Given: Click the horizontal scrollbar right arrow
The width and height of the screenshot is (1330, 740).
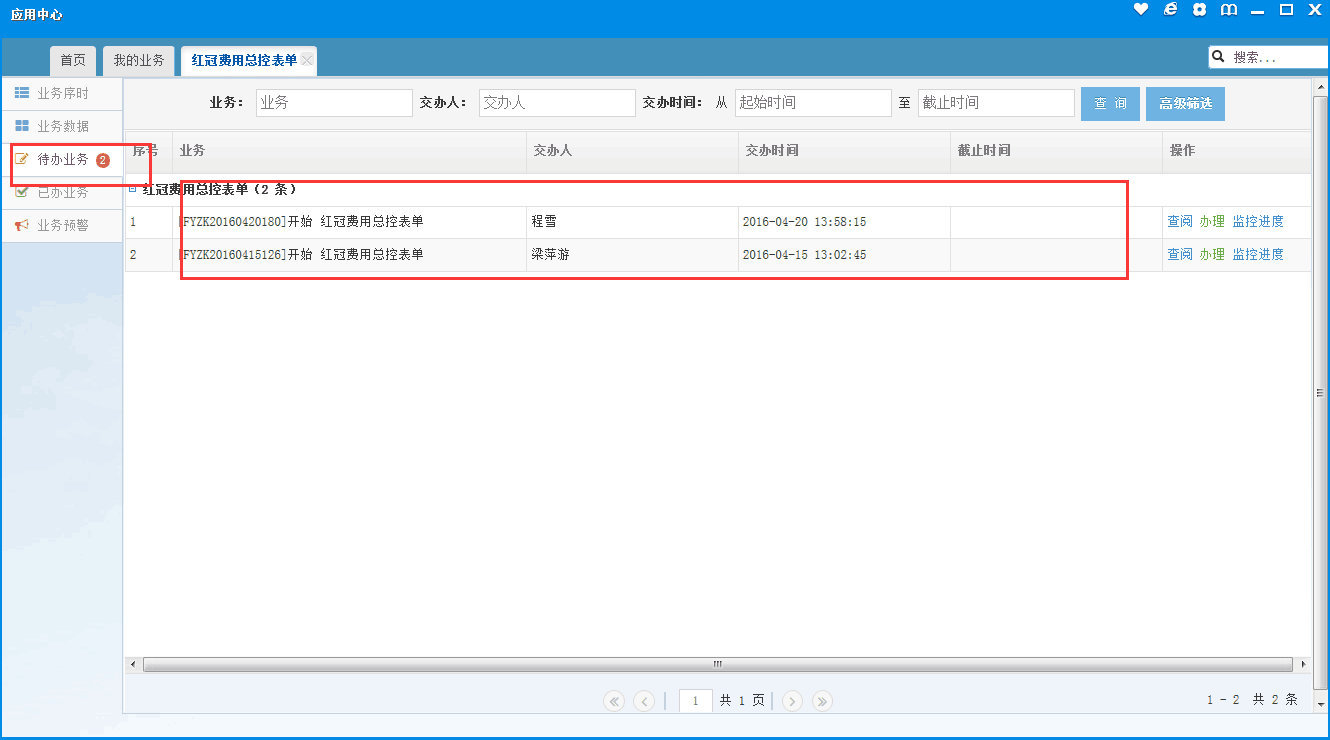Looking at the screenshot, I should (x=1302, y=664).
